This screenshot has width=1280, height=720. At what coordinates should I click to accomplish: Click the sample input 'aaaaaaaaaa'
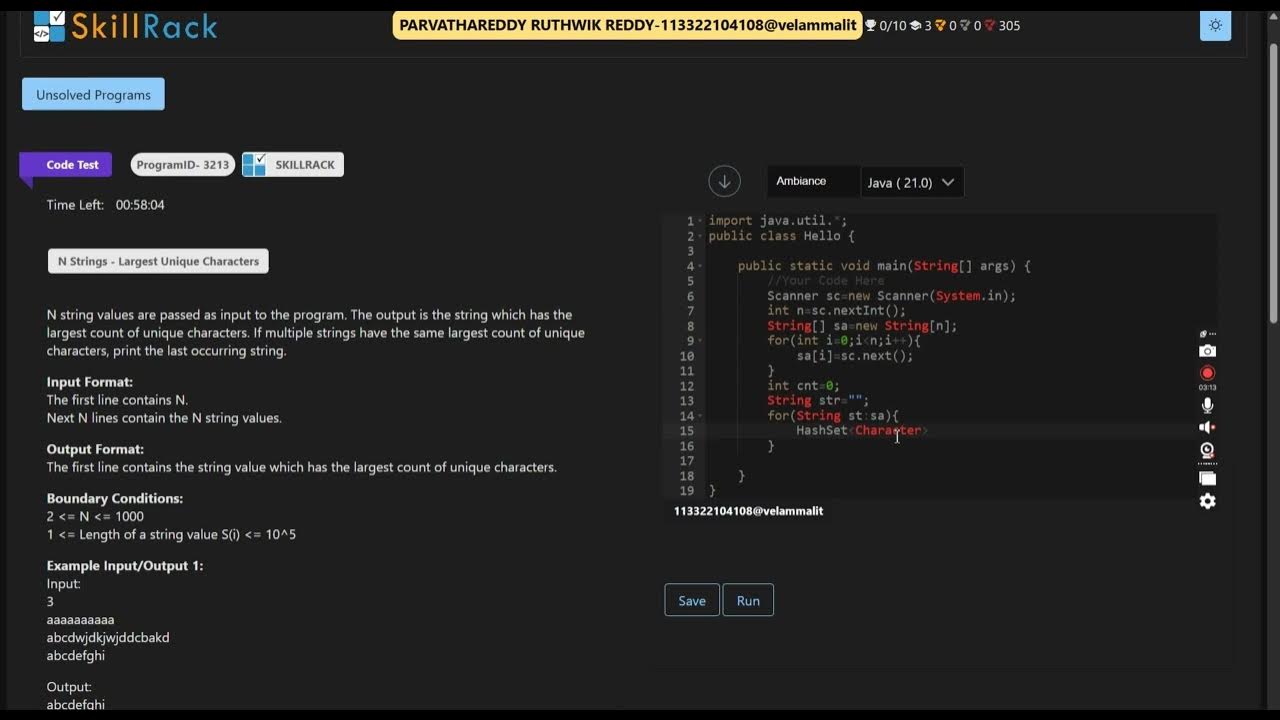80,620
